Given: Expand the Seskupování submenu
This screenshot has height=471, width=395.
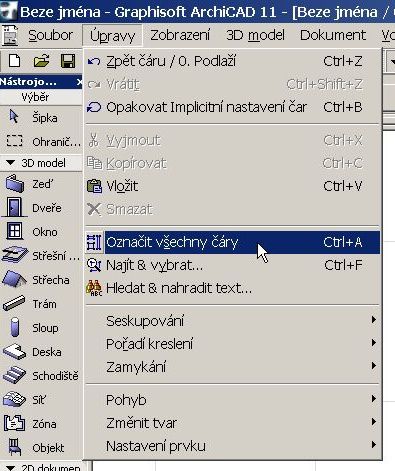Looking at the screenshot, I should click(x=233, y=321).
